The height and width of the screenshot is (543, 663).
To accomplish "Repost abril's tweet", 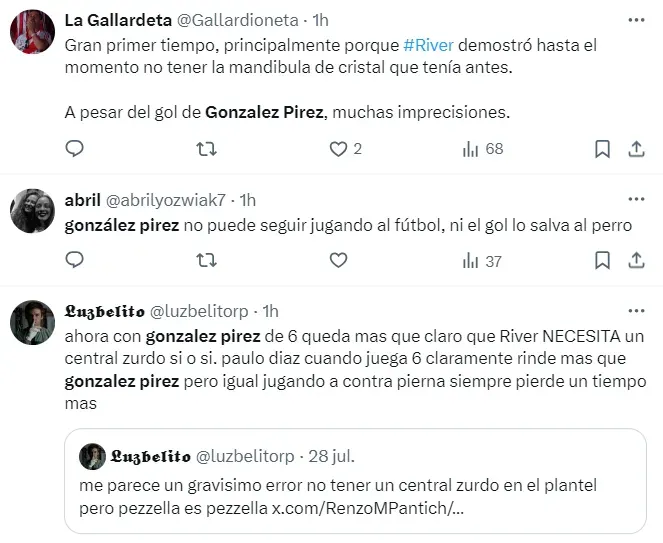I will (206, 260).
